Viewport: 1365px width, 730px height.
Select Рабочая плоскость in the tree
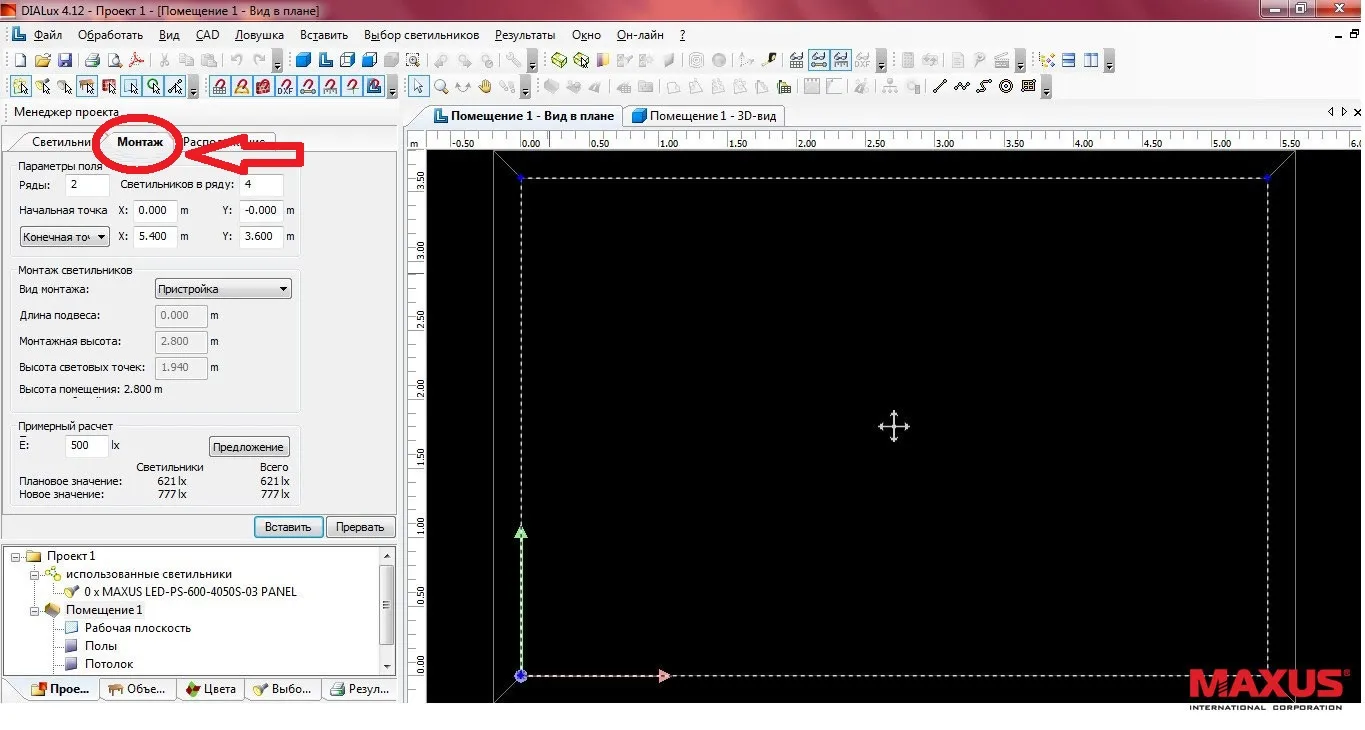(137, 628)
